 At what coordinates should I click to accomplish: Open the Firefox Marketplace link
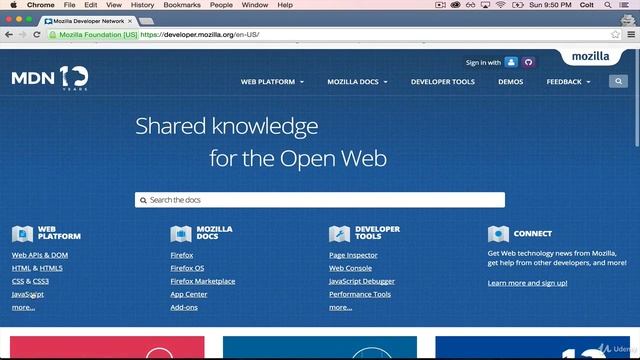point(202,281)
